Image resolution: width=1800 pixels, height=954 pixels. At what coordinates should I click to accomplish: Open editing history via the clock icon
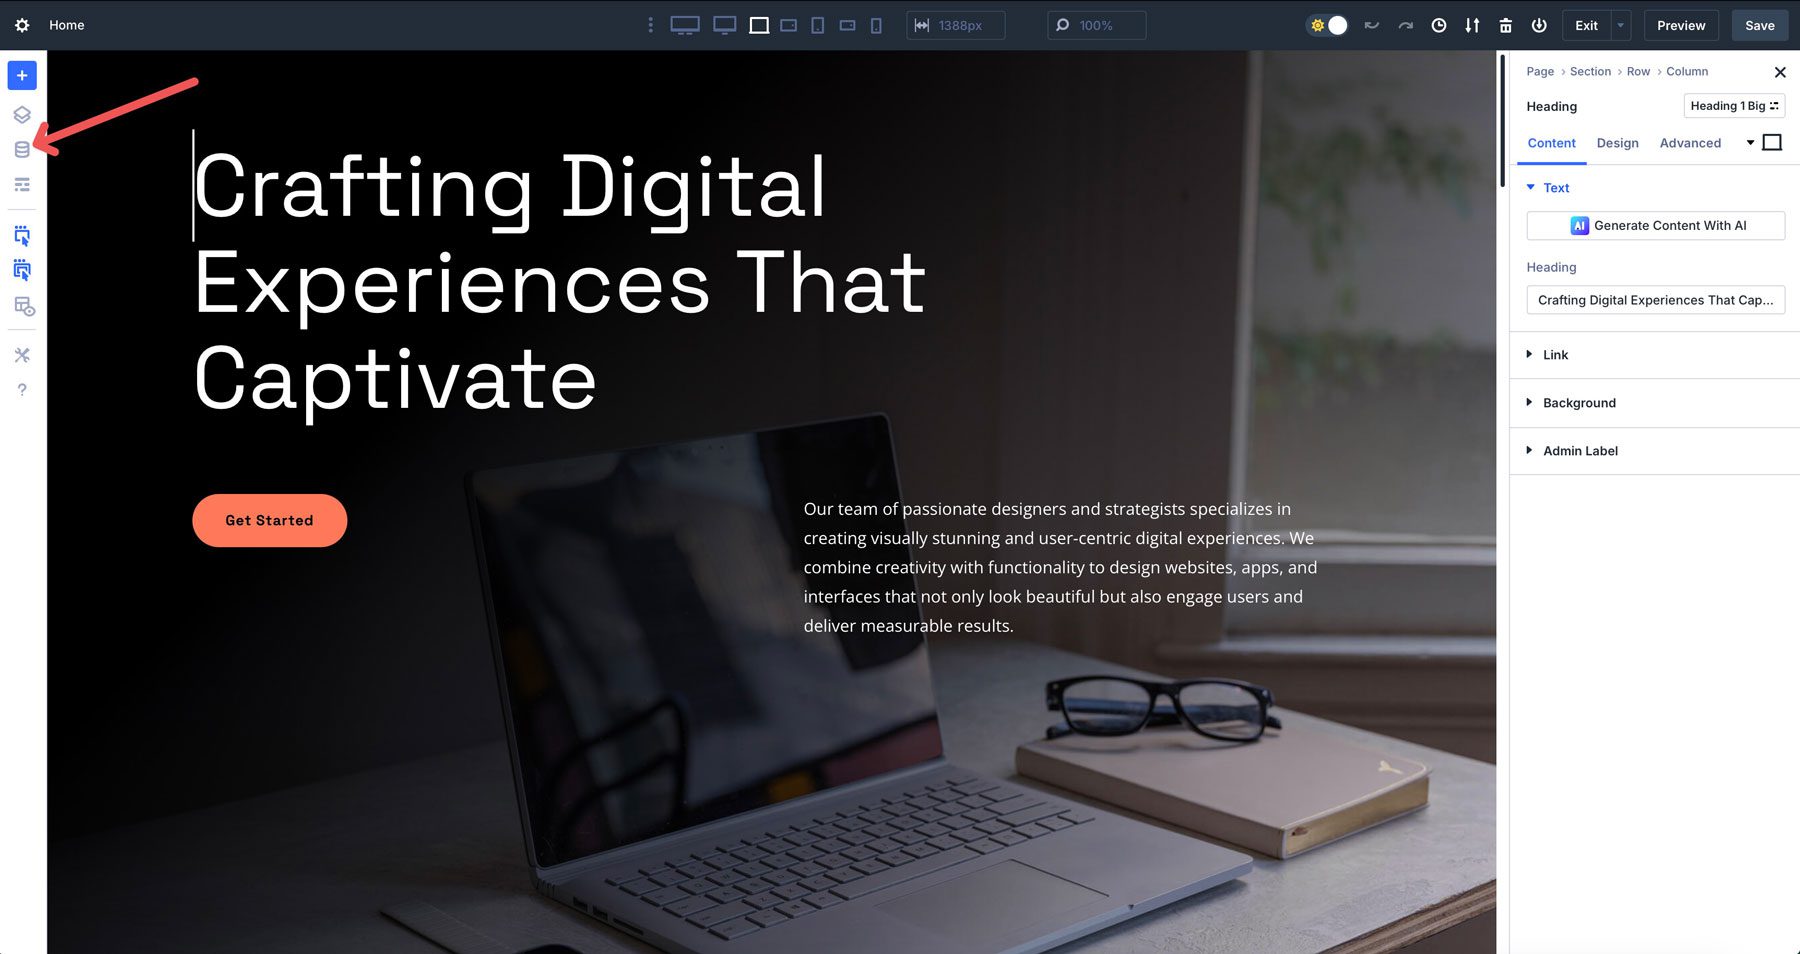[x=1439, y=25]
